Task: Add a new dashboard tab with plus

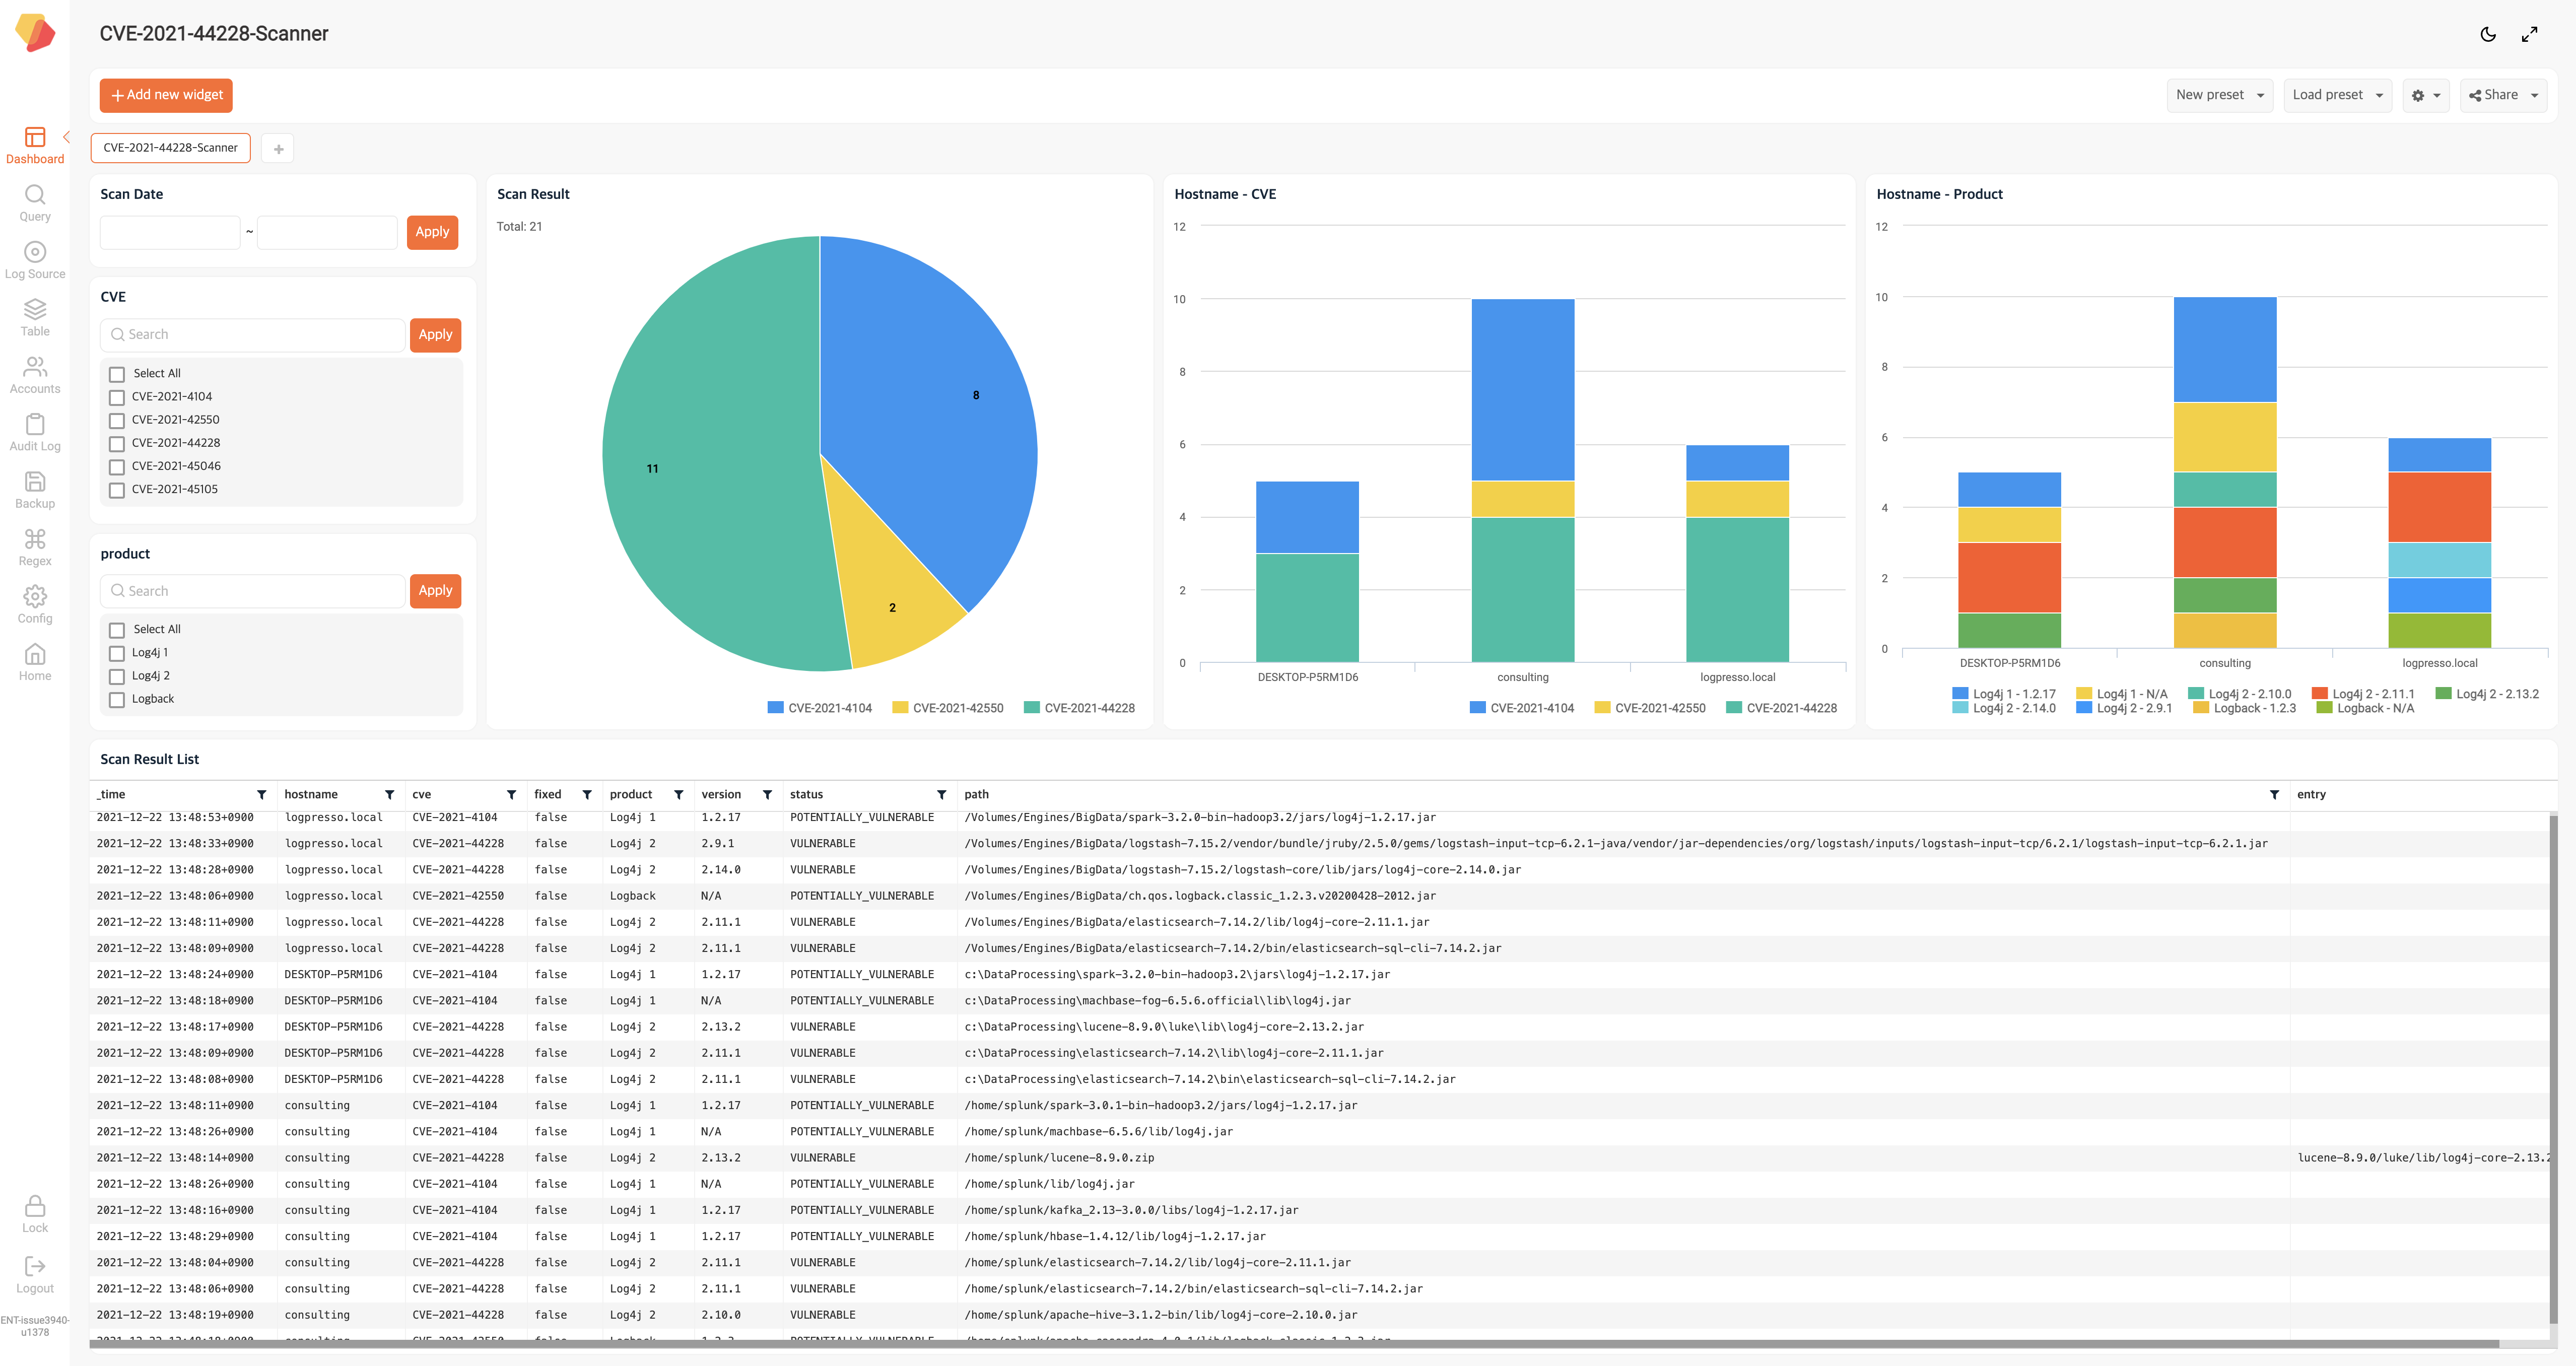Action: [x=278, y=149]
